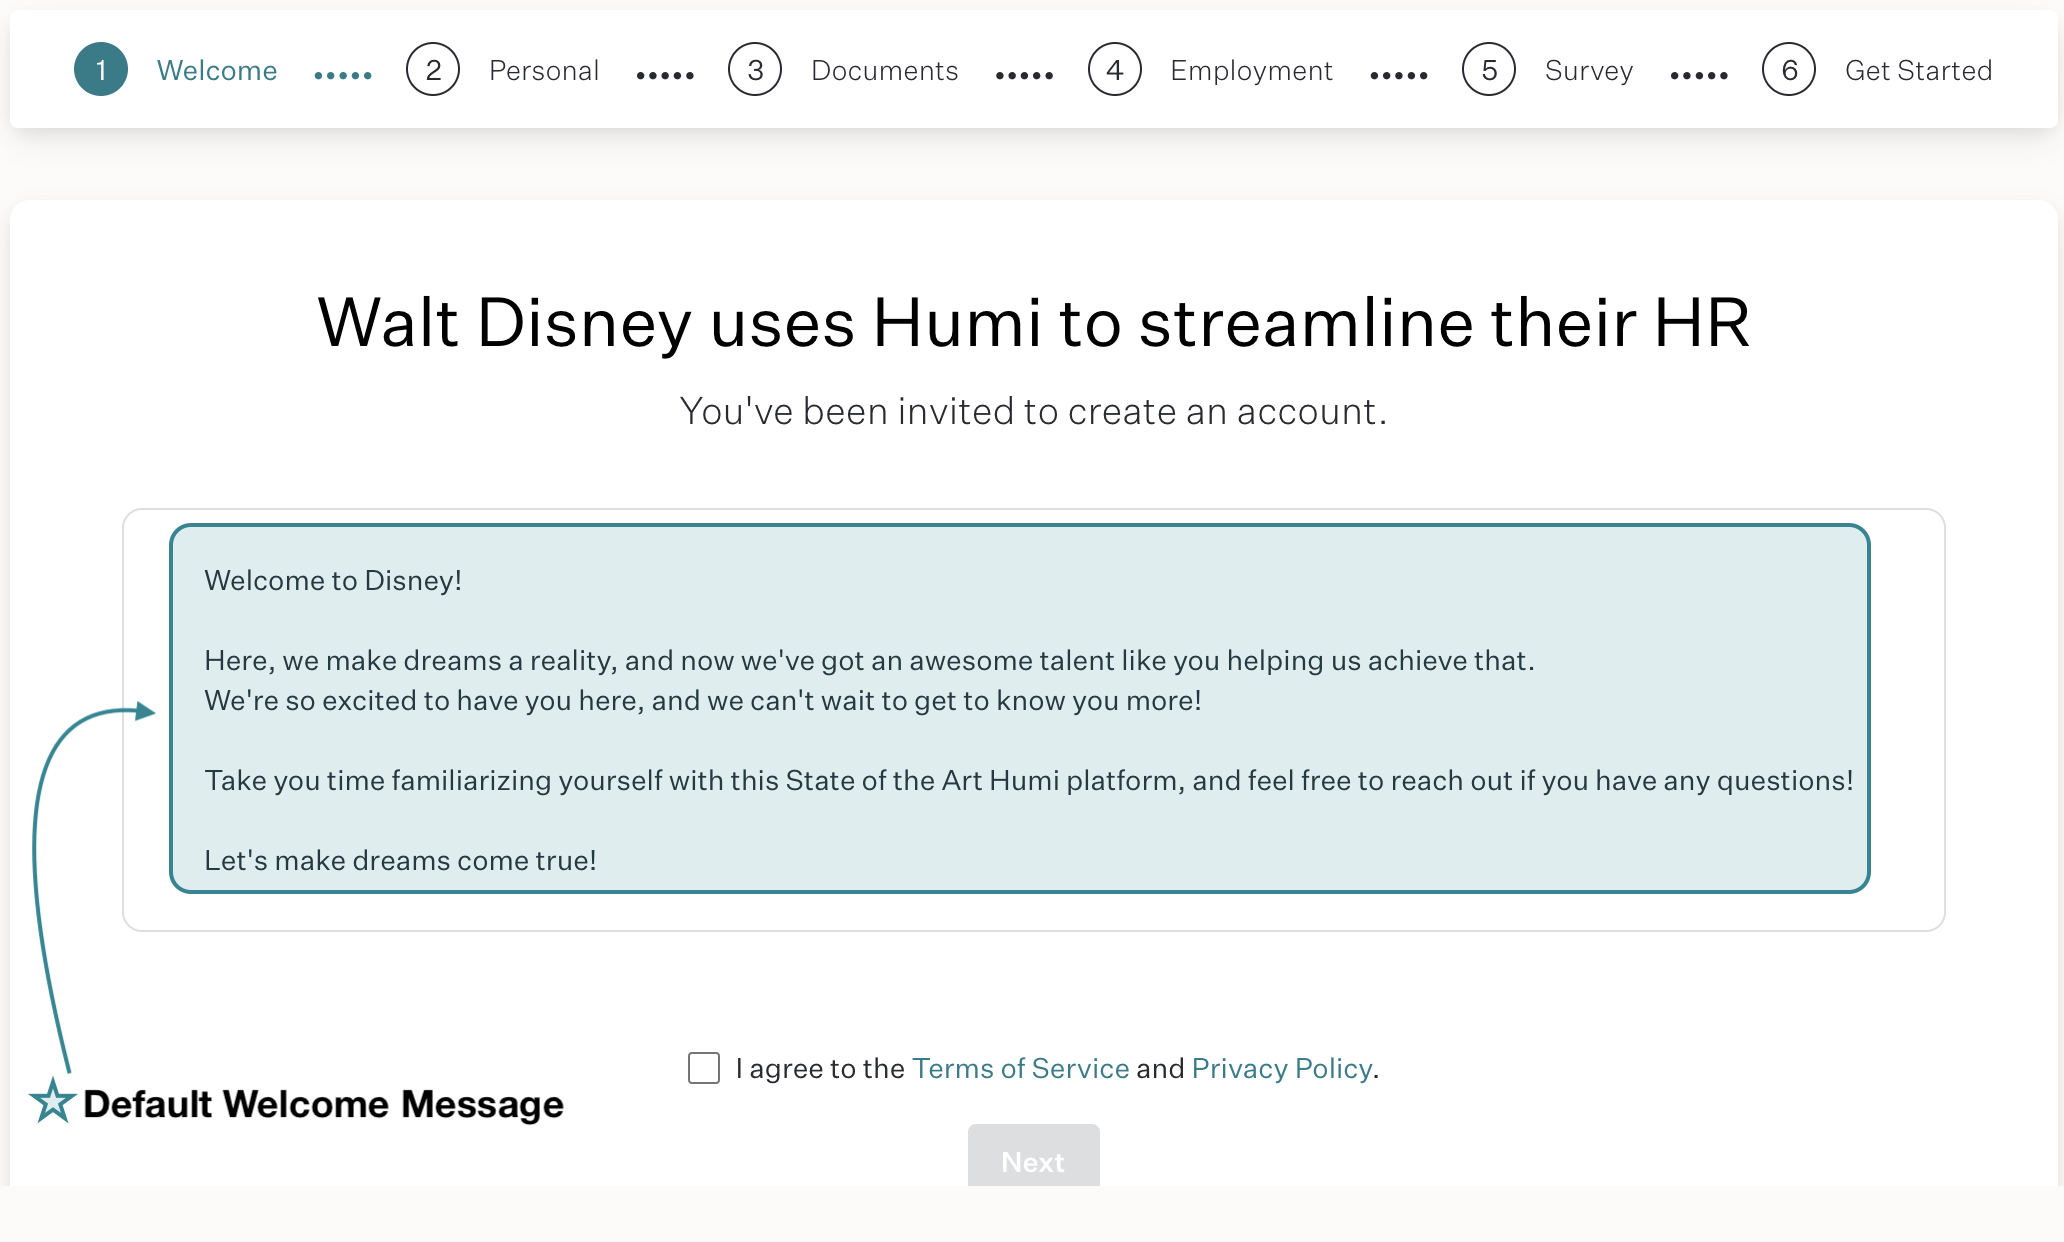The image size is (2064, 1242).
Task: Open the Terms of Service link
Action: 1021,1069
